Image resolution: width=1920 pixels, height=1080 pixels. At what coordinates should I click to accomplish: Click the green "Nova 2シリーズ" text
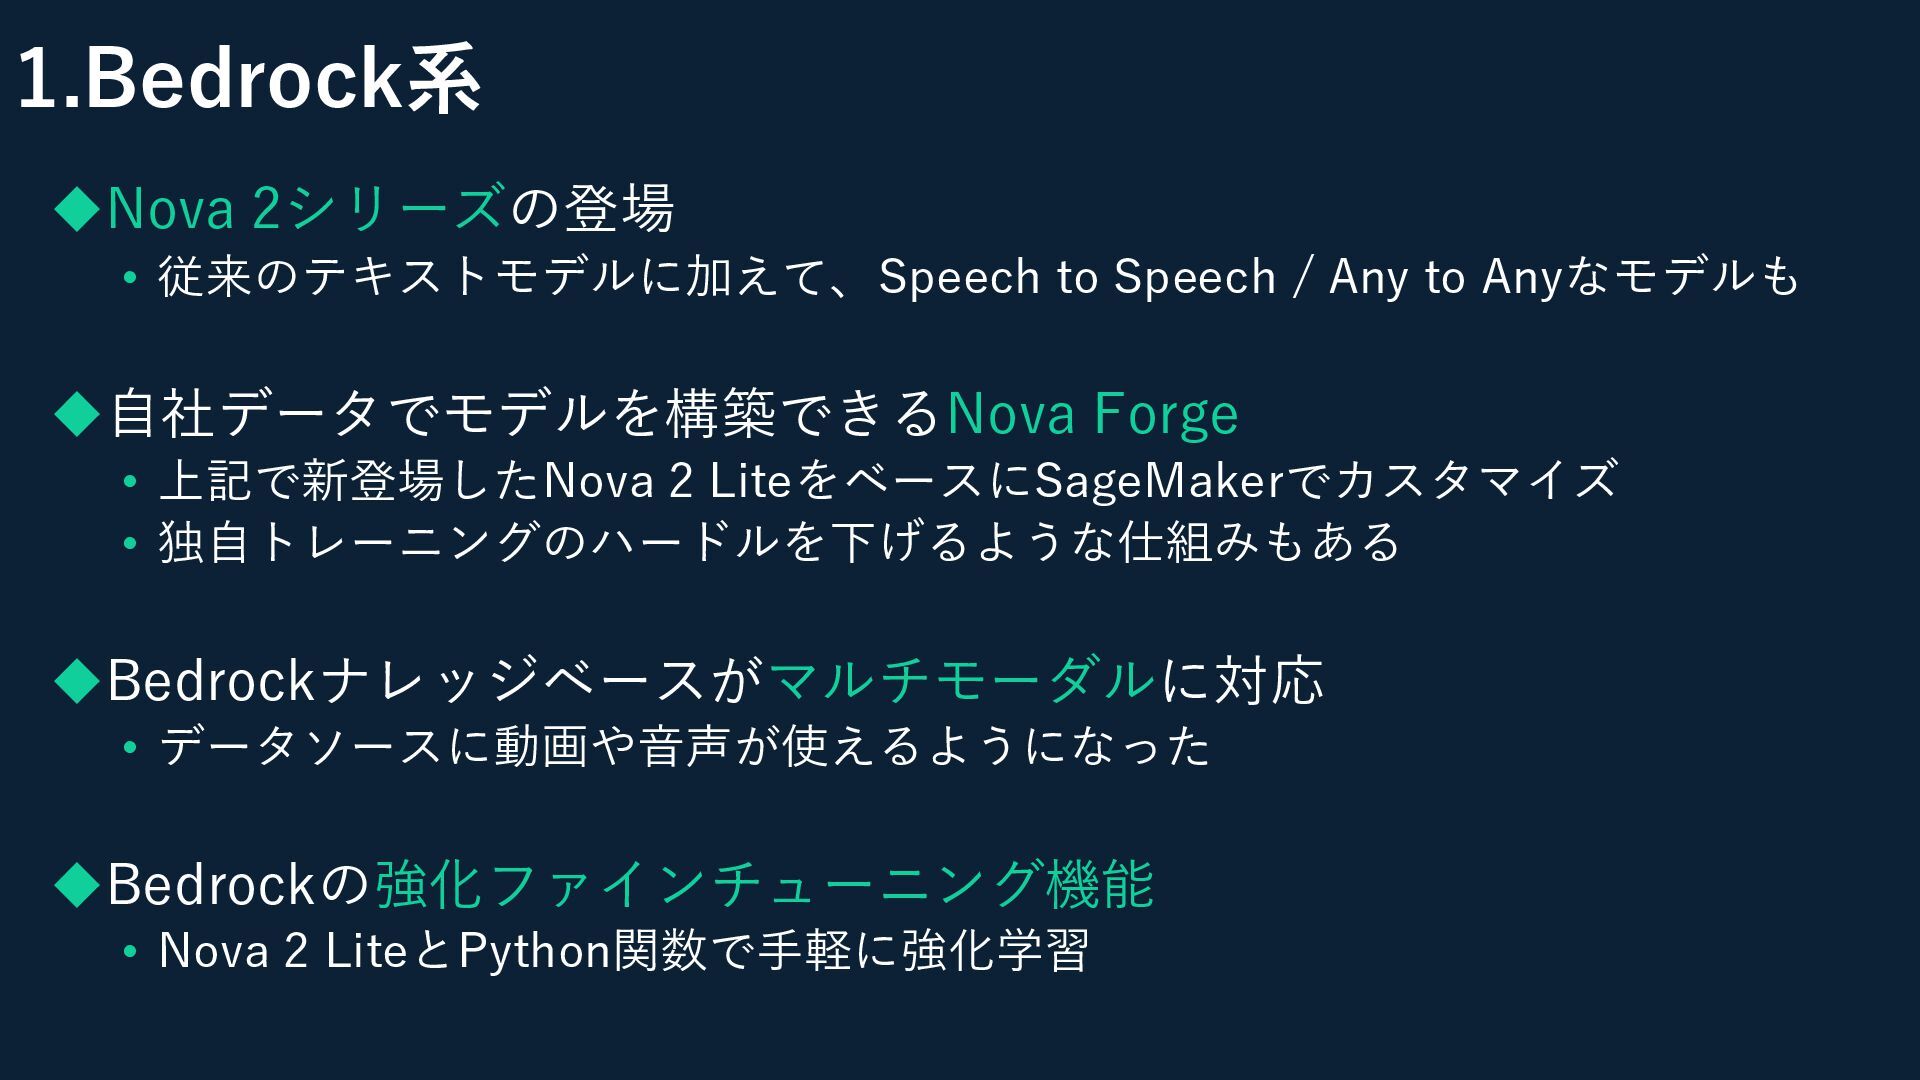[x=305, y=208]
